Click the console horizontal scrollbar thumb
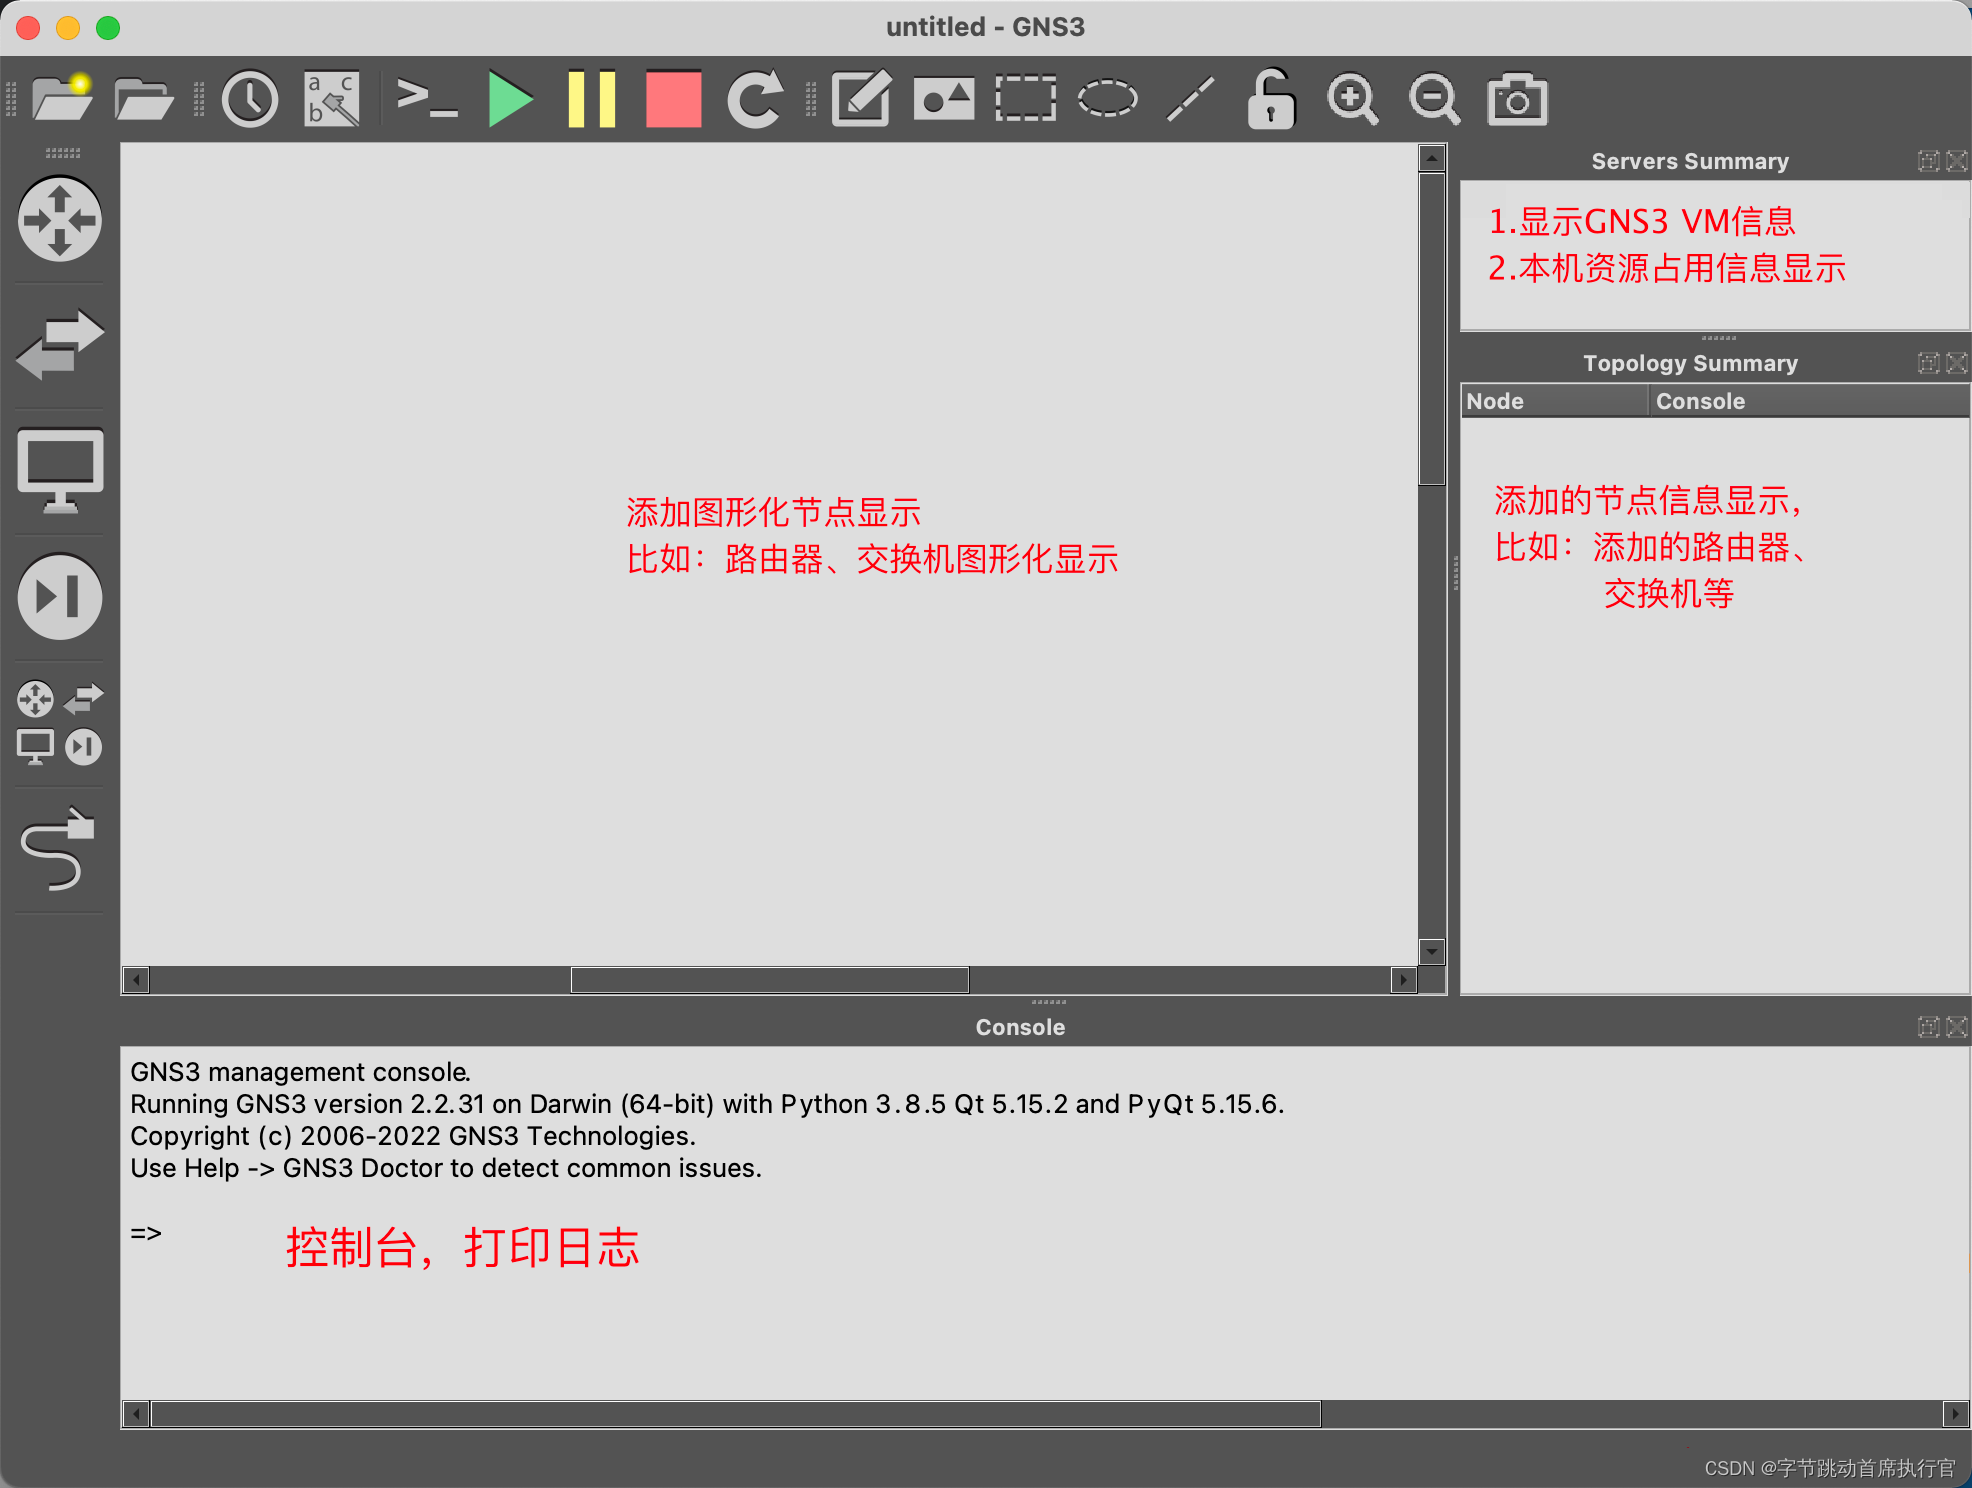Image resolution: width=1972 pixels, height=1488 pixels. (736, 1414)
